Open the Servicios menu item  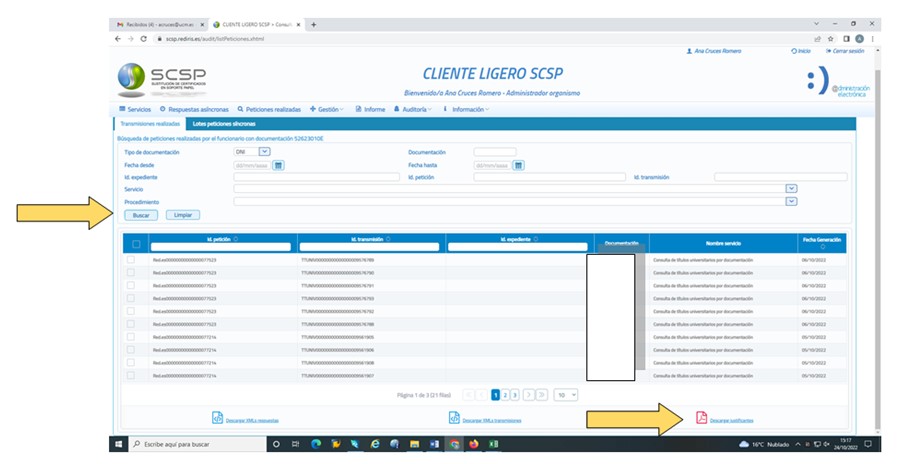pyautogui.click(x=135, y=109)
